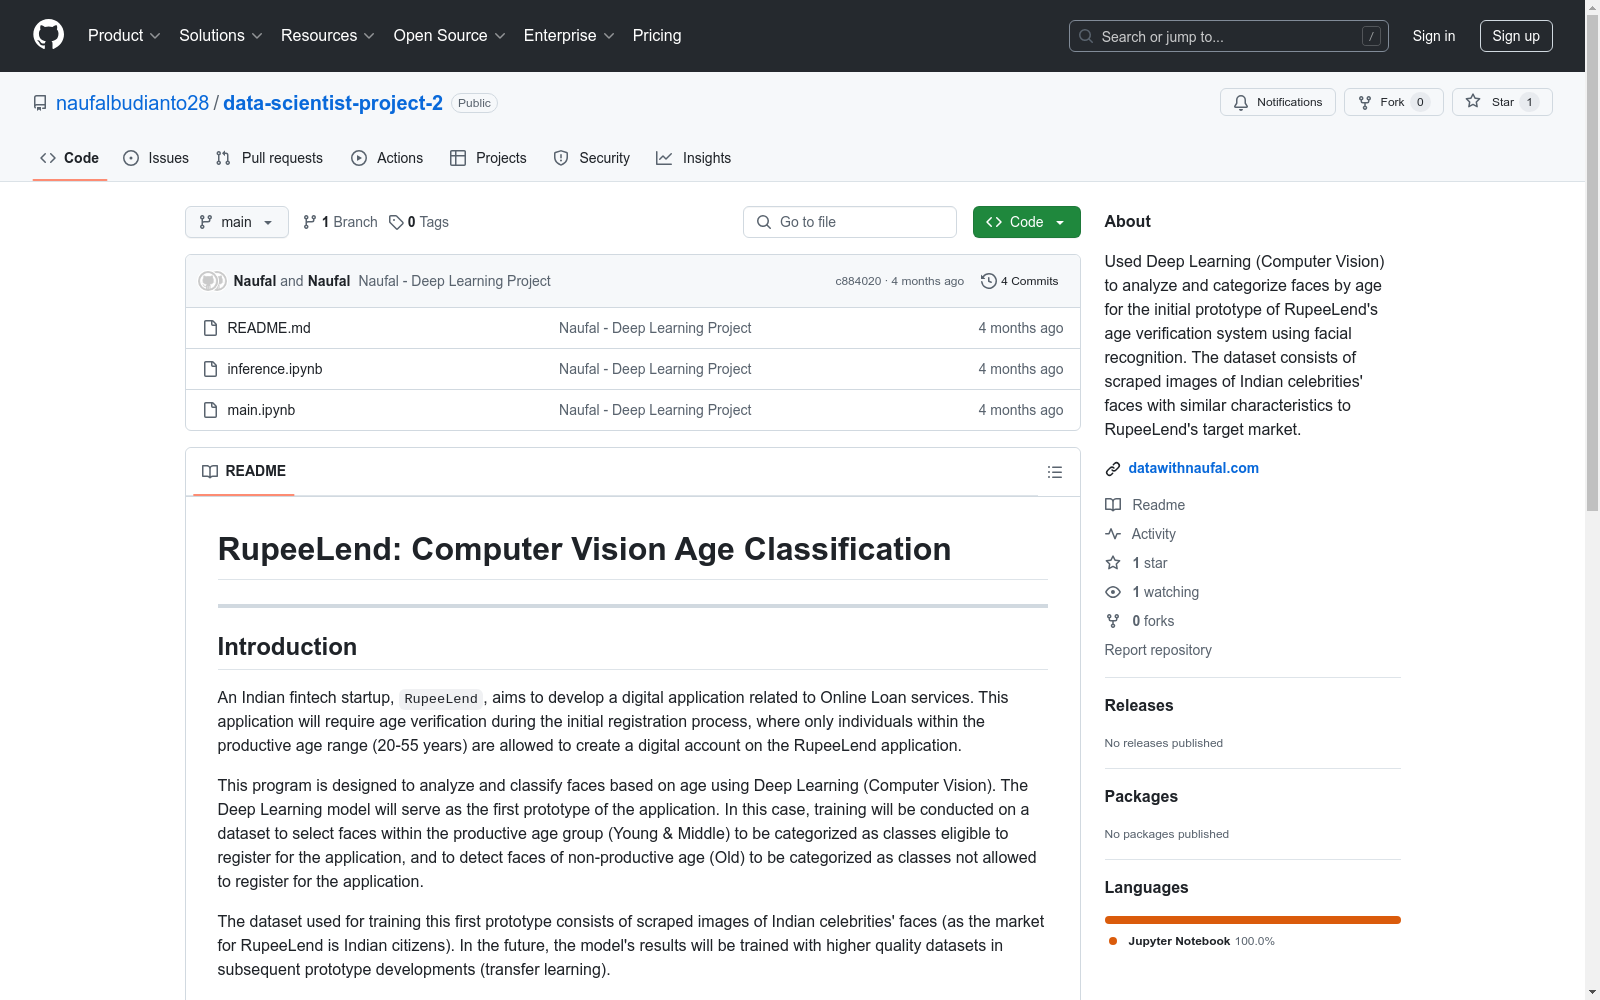Click the star icon beside '1 star'

click(1113, 563)
